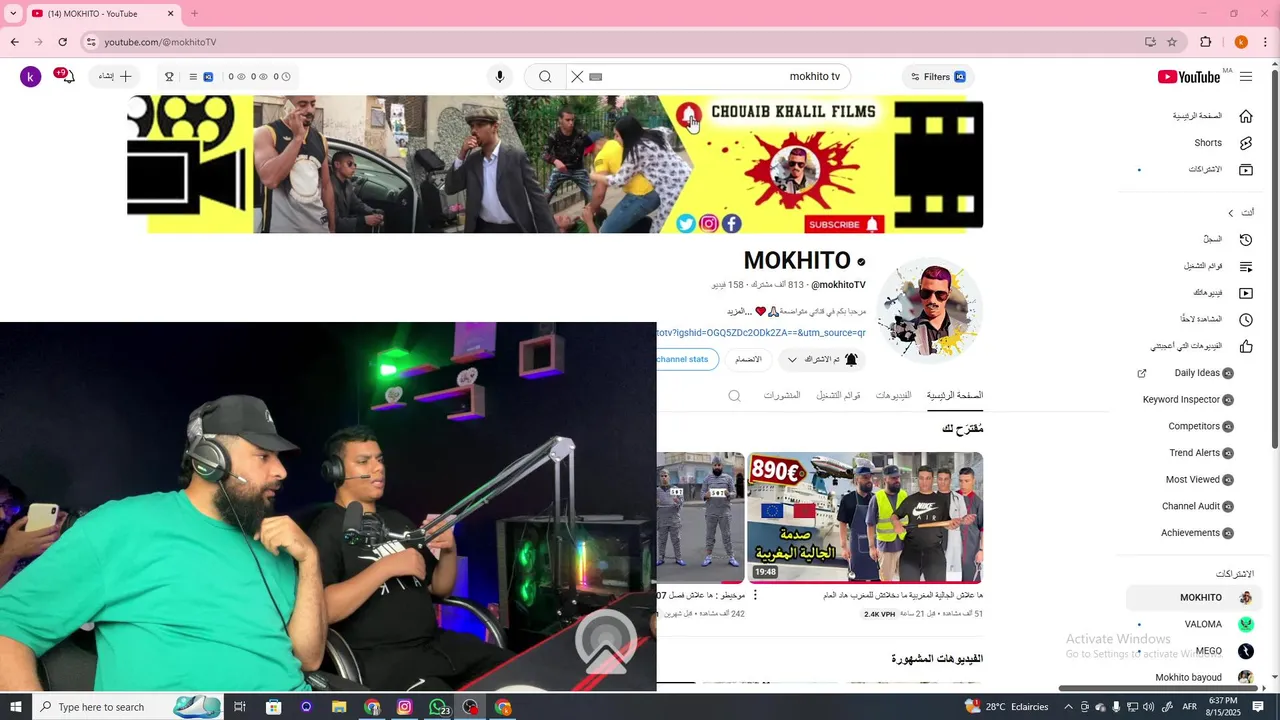This screenshot has width=1280, height=720.
Task: Select the channel Playlists tab
Action: click(838, 396)
